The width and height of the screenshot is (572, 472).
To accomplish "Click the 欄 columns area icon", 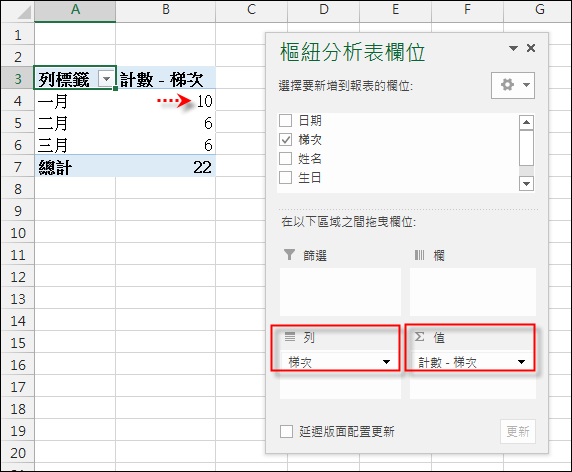I will point(420,255).
